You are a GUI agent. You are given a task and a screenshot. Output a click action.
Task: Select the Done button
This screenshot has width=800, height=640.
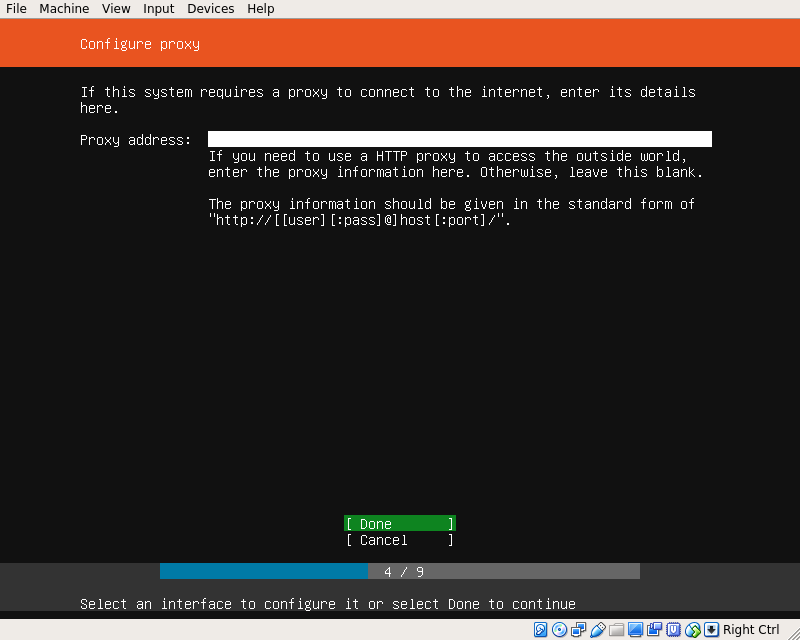(399, 524)
